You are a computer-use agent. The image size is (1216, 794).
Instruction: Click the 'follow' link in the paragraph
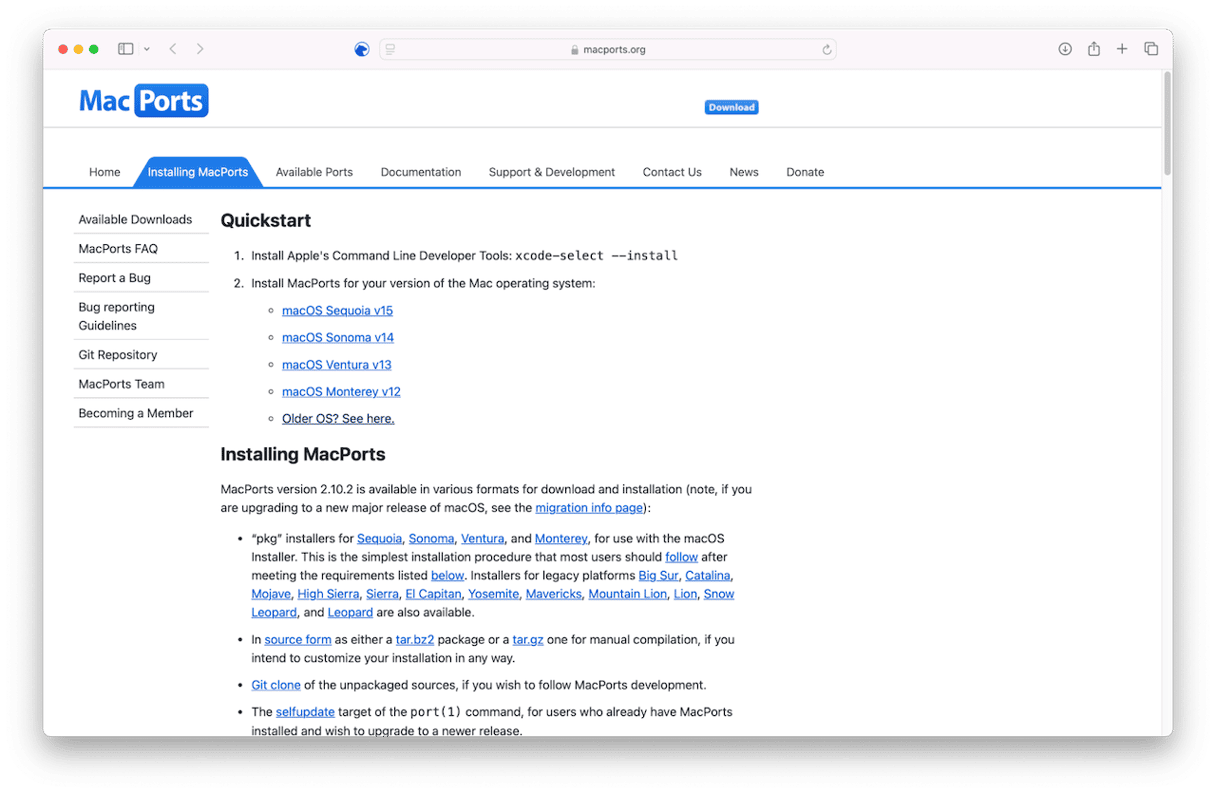682,557
